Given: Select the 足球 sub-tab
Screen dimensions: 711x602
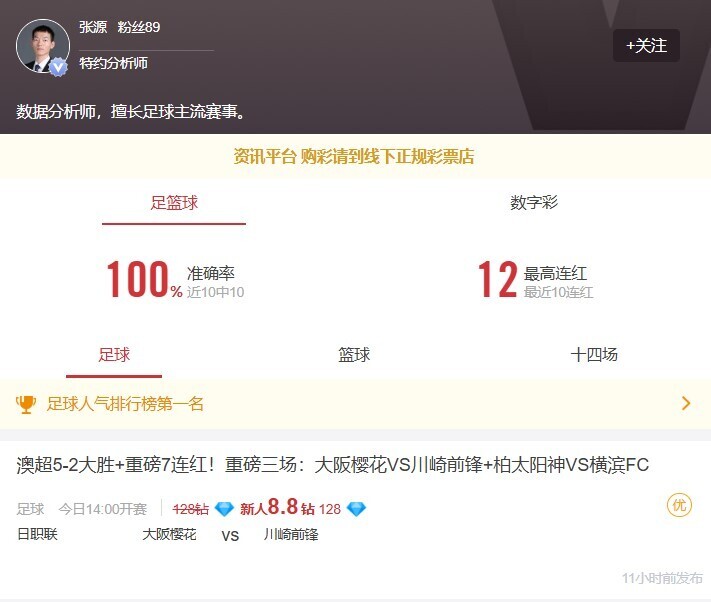Looking at the screenshot, I should coord(114,355).
